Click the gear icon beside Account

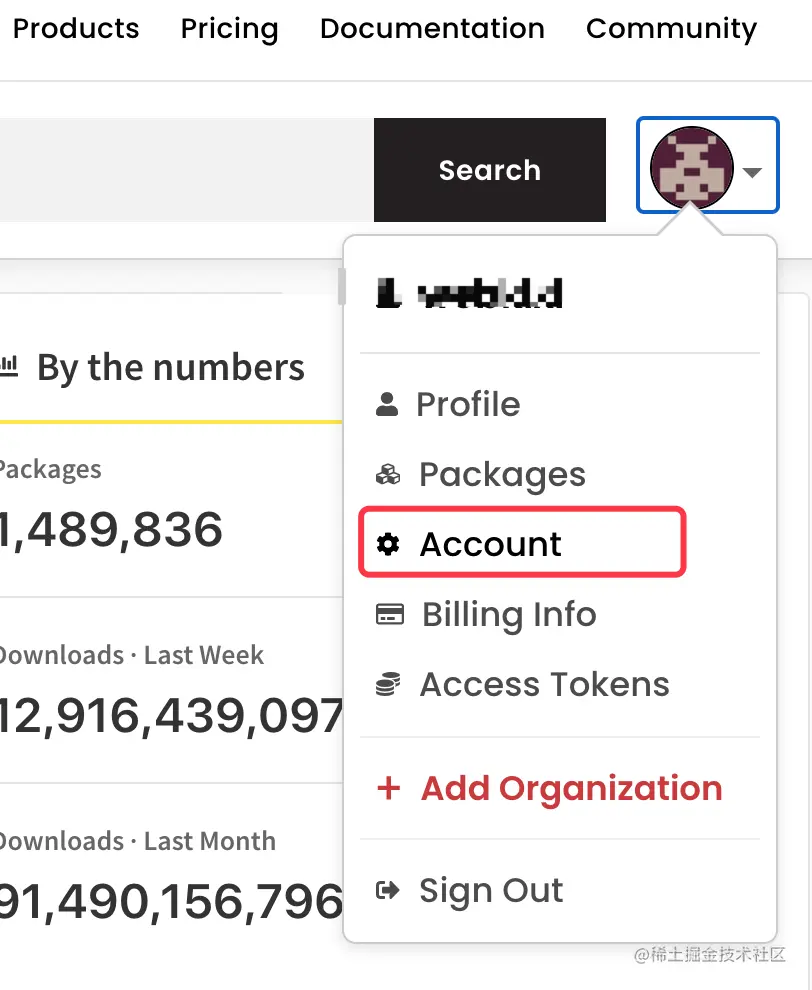[387, 544]
